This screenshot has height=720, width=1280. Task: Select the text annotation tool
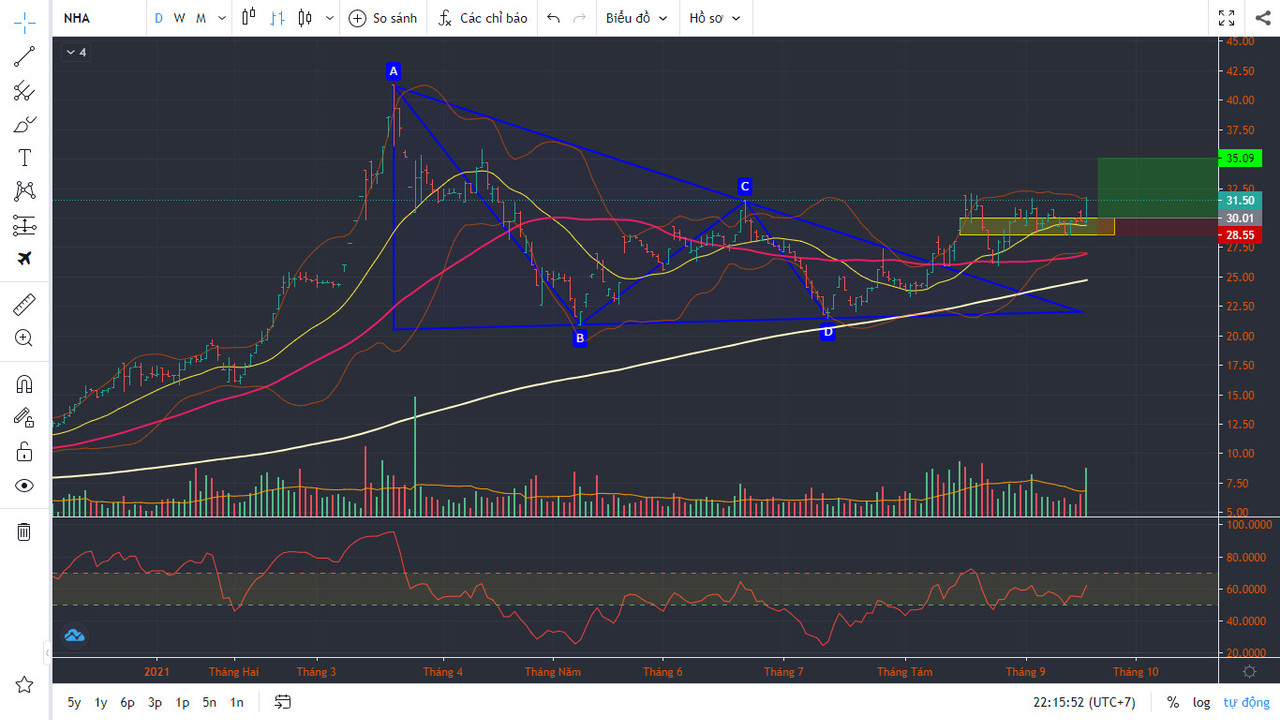click(x=24, y=158)
